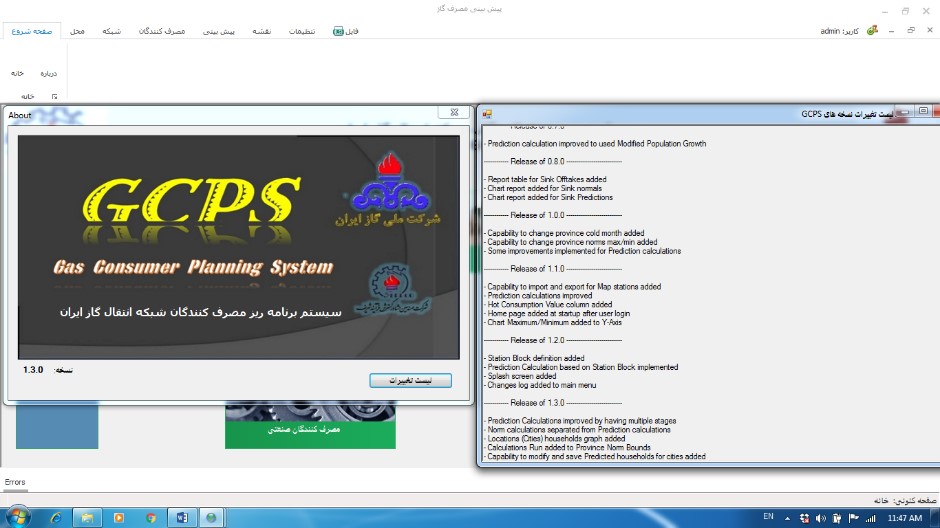Open the پیش بینی ribbon tab
The height and width of the screenshot is (528, 940).
(x=219, y=31)
